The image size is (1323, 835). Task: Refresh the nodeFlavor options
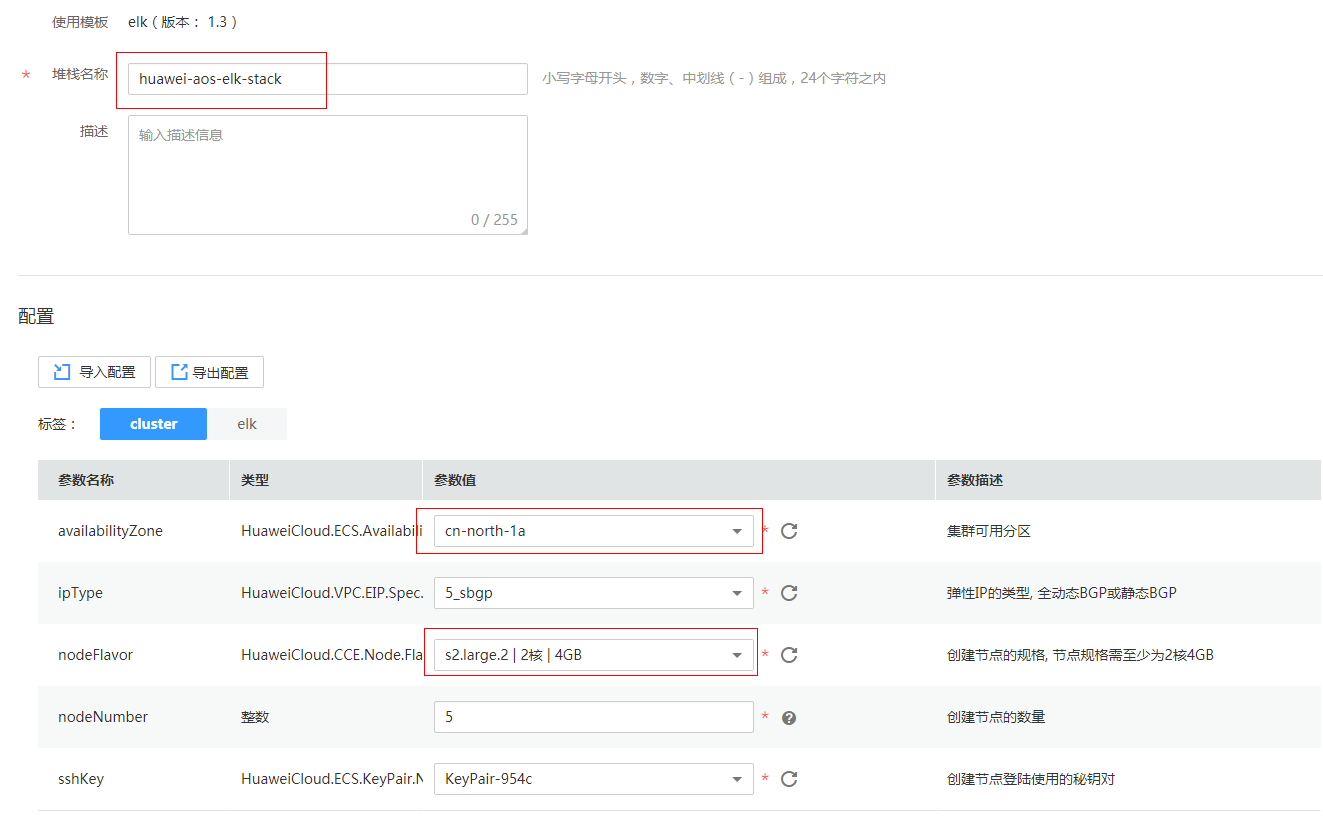[x=789, y=655]
